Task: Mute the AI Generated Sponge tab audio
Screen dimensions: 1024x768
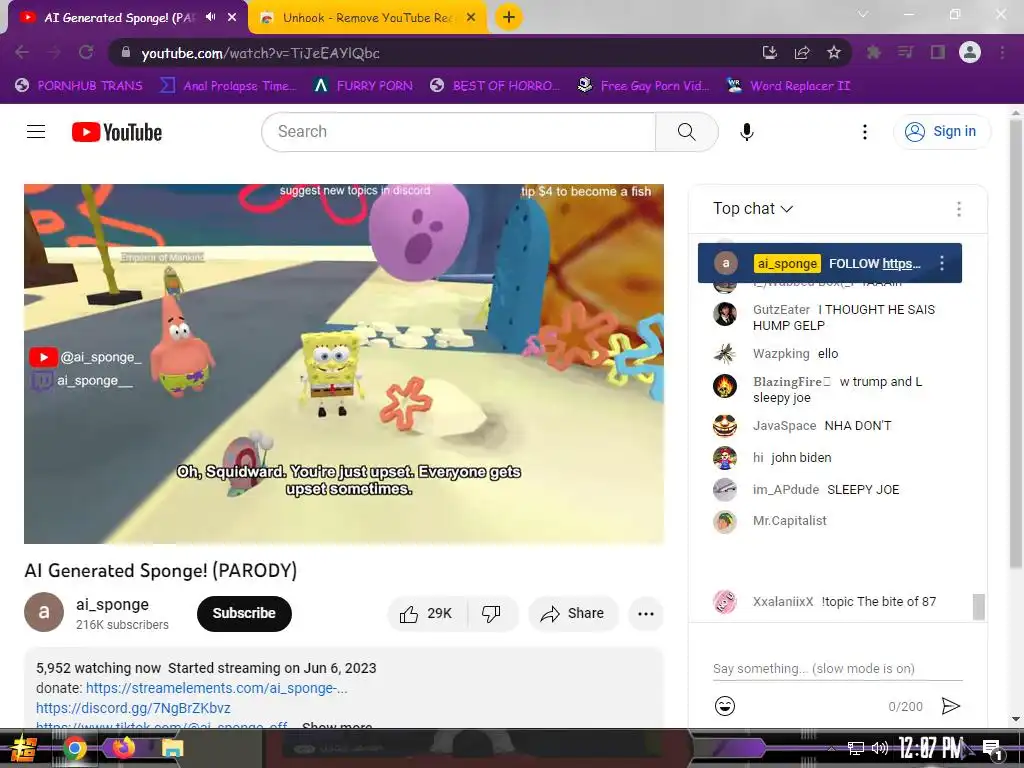Action: pos(210,17)
